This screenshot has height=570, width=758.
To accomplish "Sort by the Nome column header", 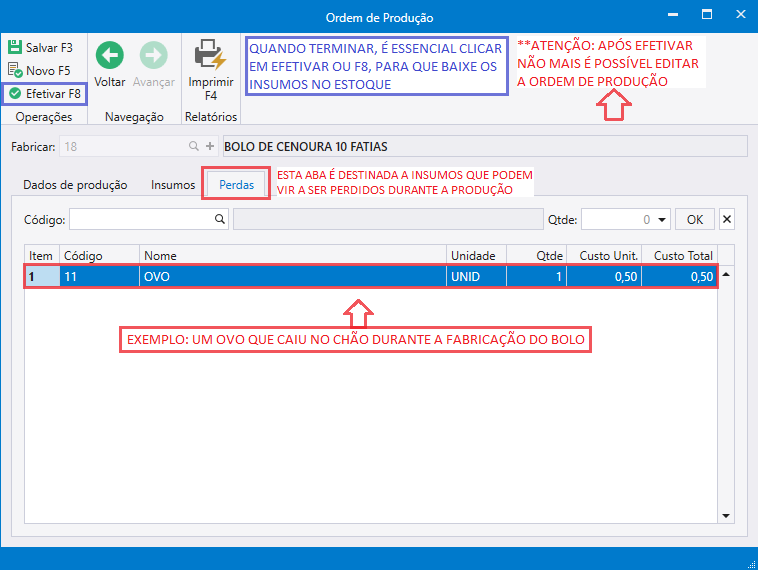I will 293,255.
